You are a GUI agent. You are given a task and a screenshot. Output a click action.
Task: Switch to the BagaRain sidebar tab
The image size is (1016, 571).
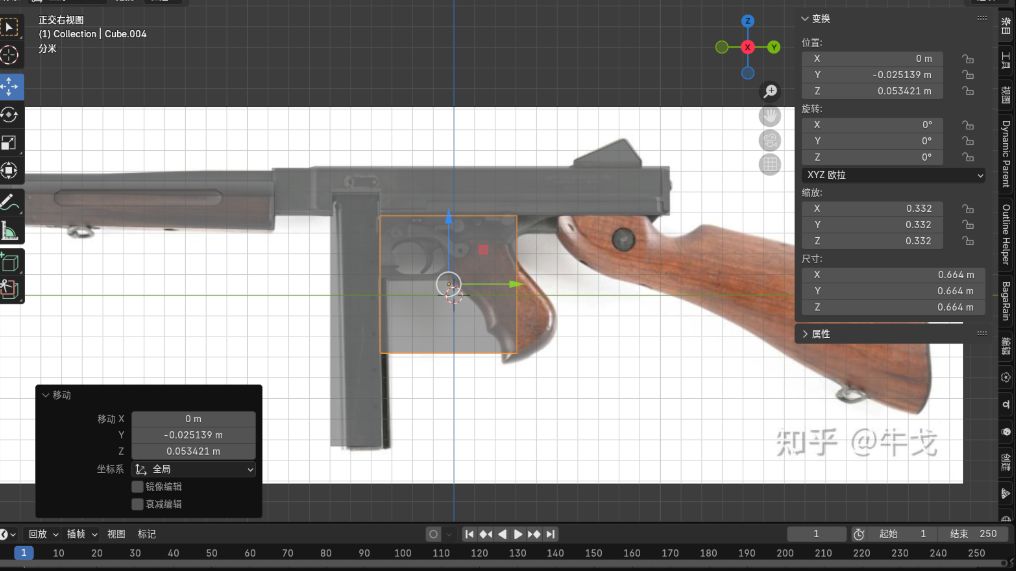point(1006,301)
